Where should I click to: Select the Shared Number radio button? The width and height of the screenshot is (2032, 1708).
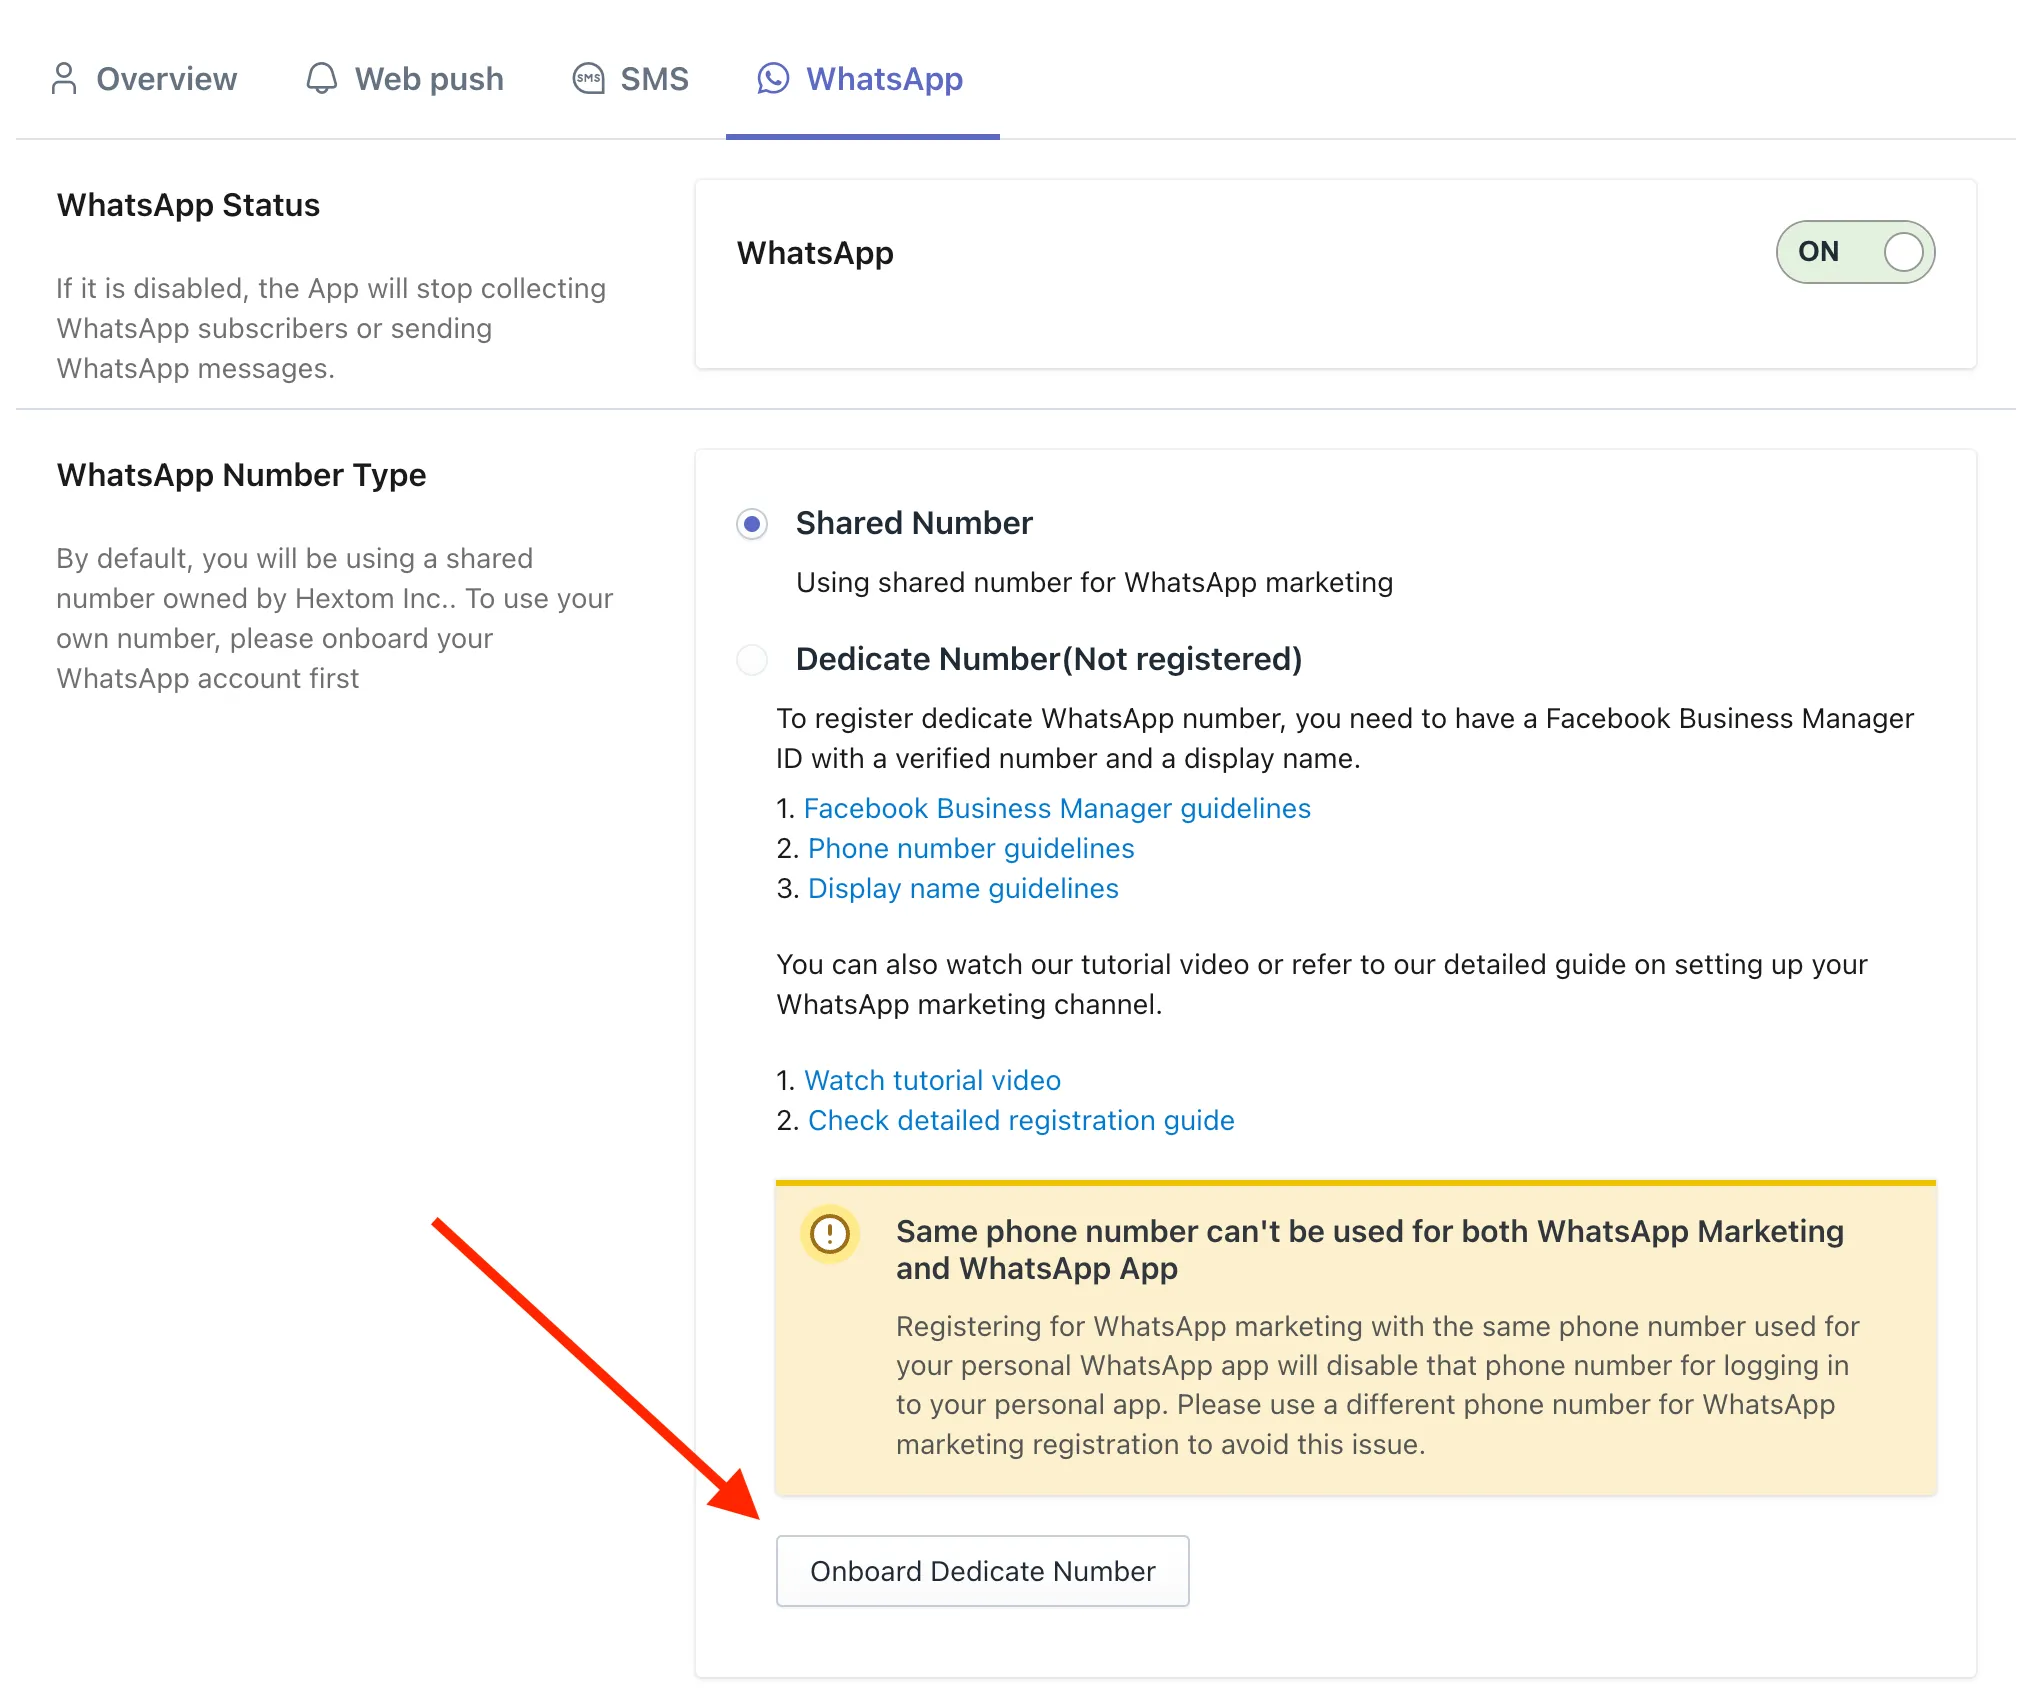pos(752,524)
